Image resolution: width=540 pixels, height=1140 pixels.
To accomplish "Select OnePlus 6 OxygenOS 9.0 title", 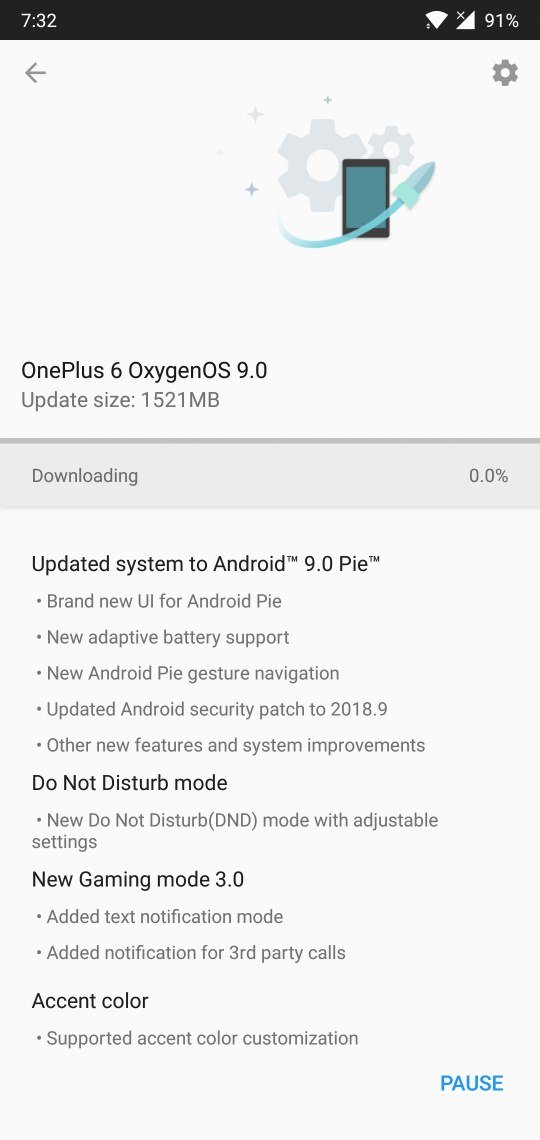I will (x=144, y=371).
